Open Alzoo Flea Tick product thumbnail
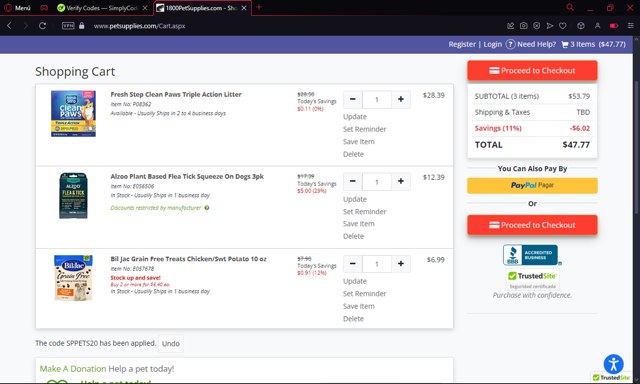This screenshot has height=384, width=640. pos(73,195)
